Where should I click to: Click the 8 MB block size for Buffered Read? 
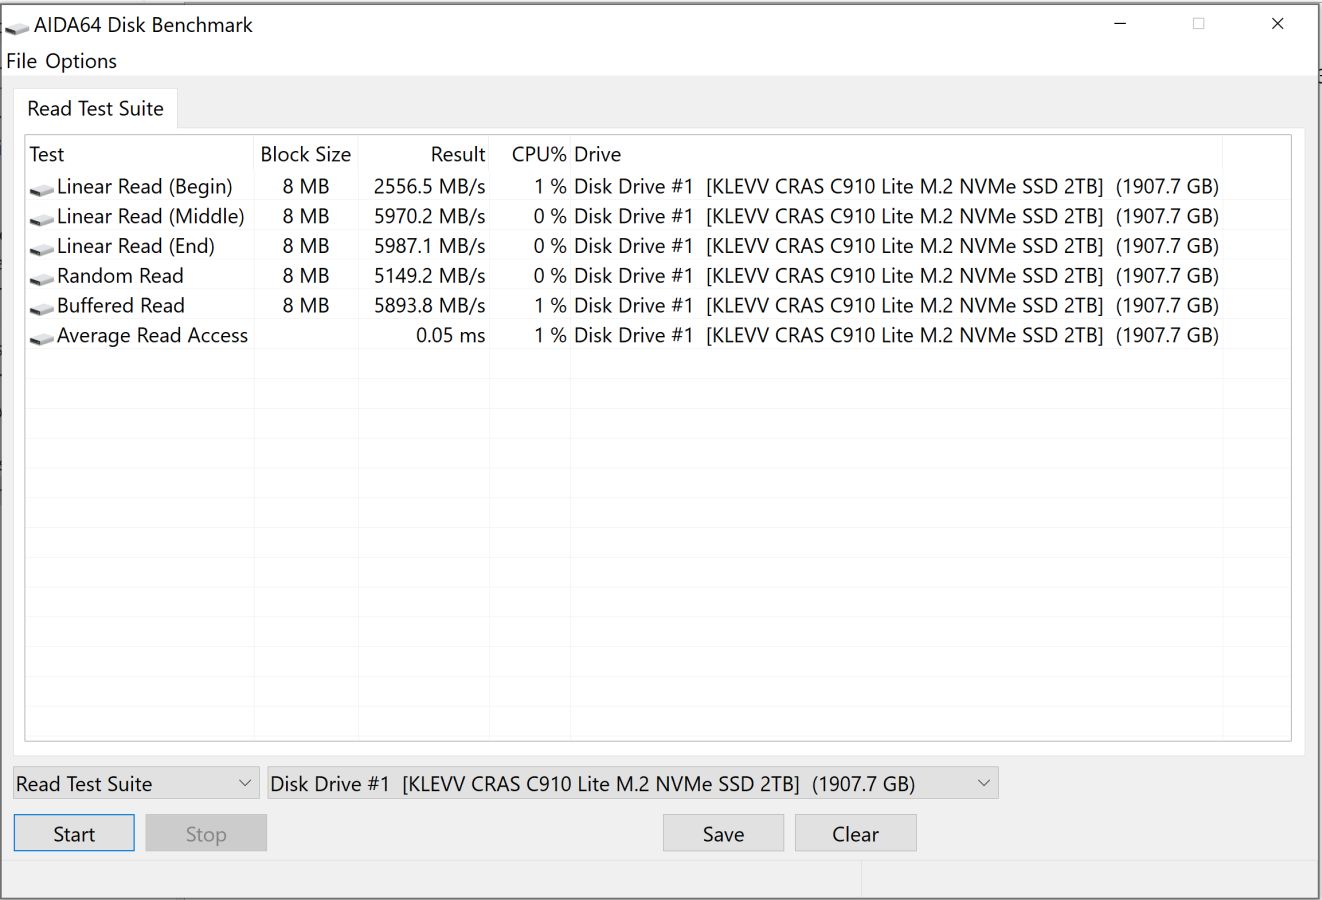click(x=306, y=306)
